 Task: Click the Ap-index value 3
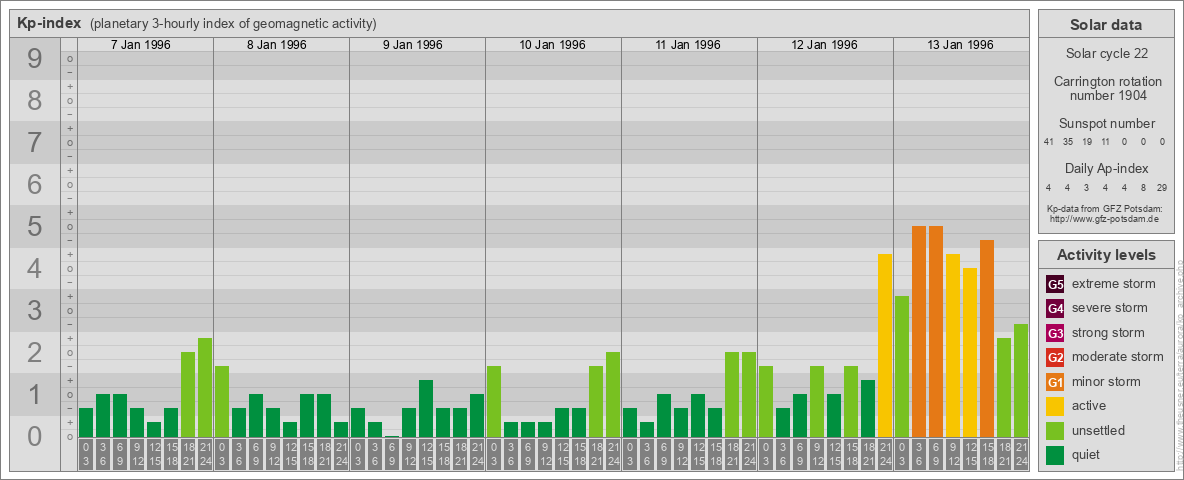(x=1087, y=187)
